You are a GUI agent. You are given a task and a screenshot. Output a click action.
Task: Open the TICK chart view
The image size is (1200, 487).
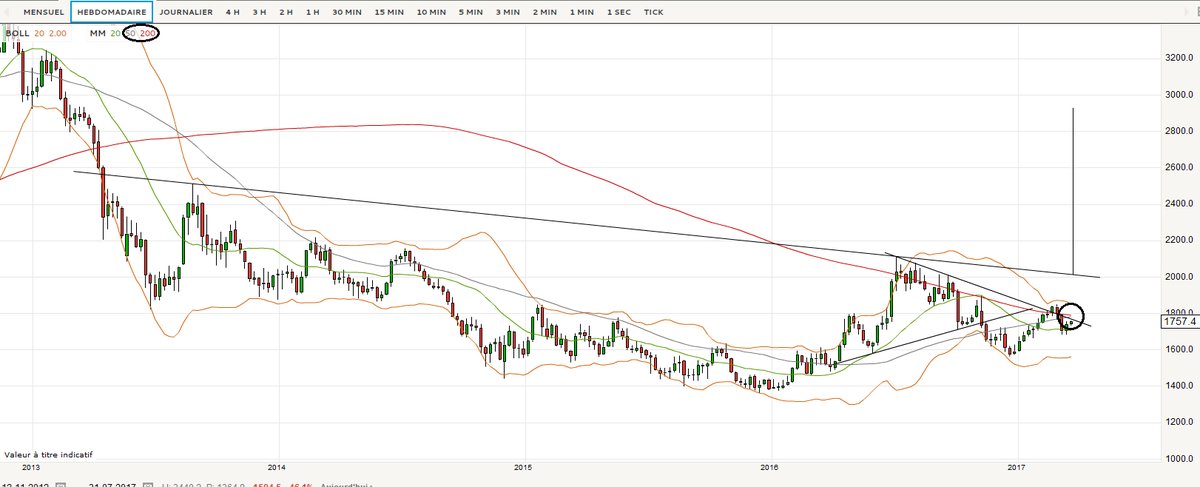click(x=653, y=12)
